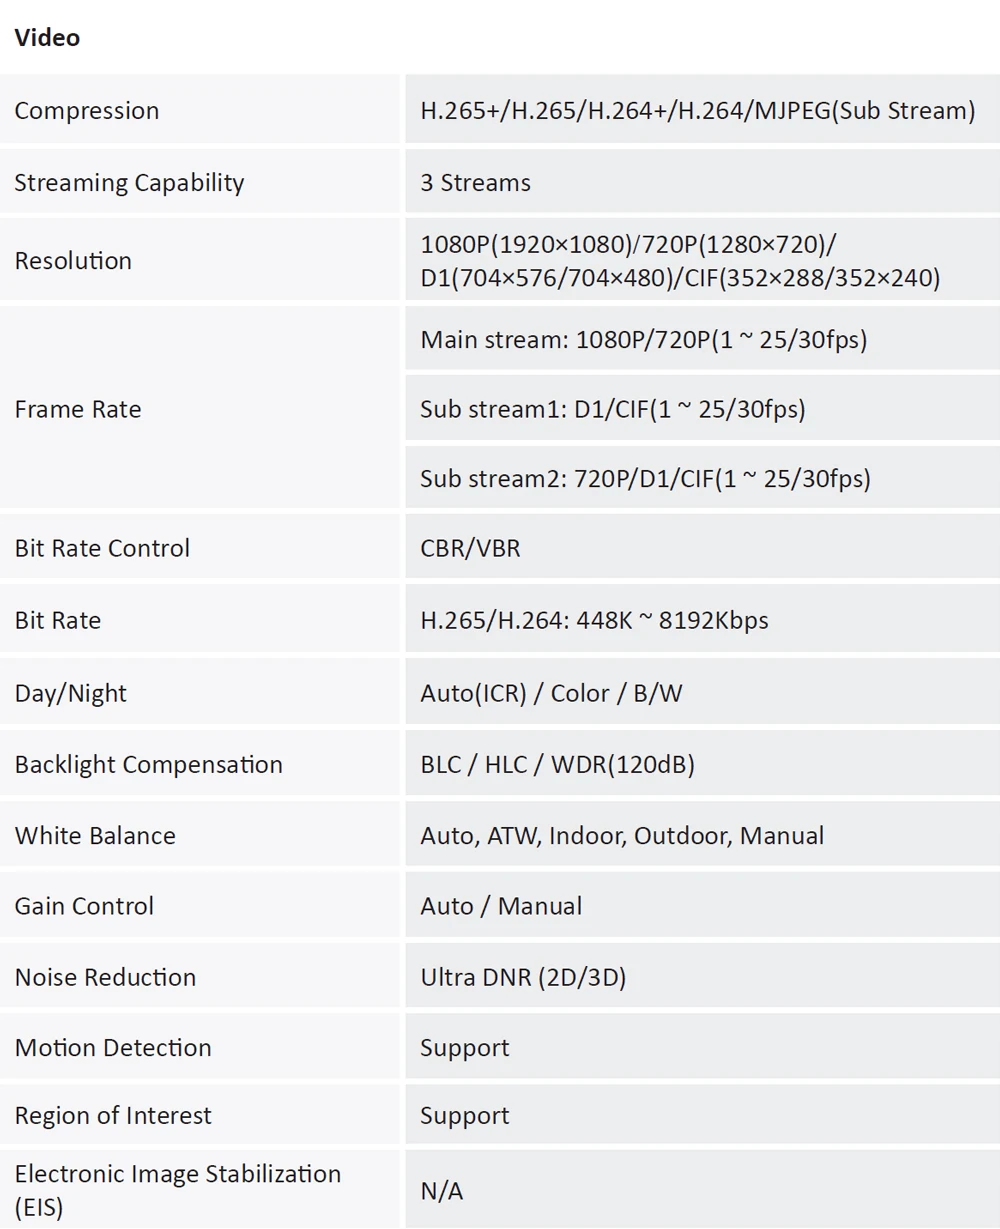1000x1229 pixels.
Task: Click the Day/Night row label
Action: point(71,693)
